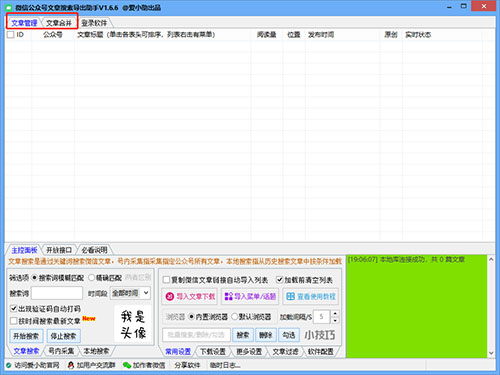Click the 停止搜索 button
The width and height of the screenshot is (500, 375).
tap(63, 336)
